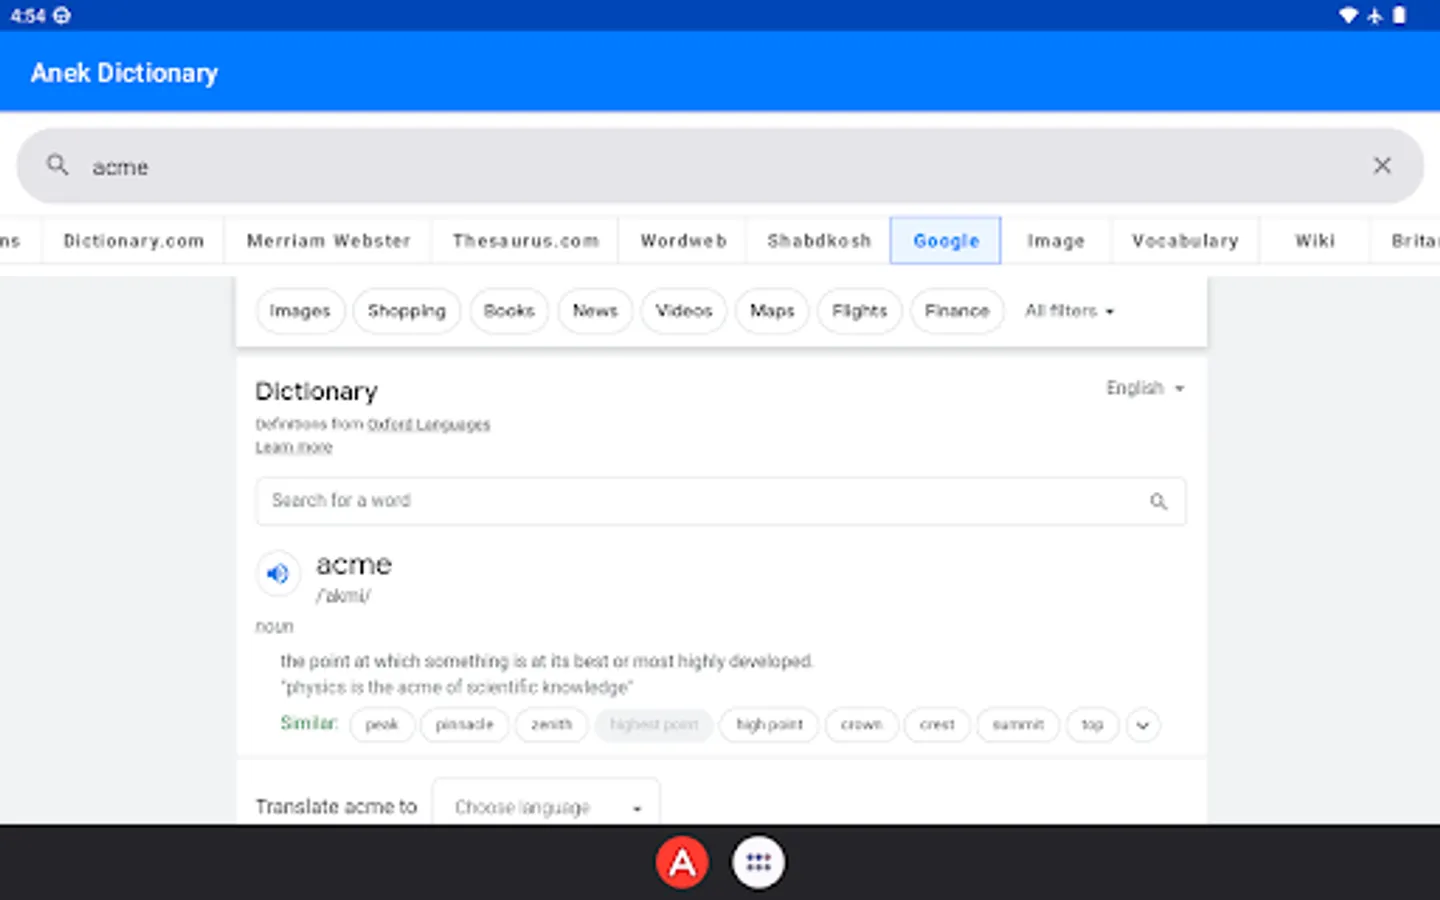1440x900 pixels.
Task: Tap the magnifier icon in top search bar
Action: 58,165
